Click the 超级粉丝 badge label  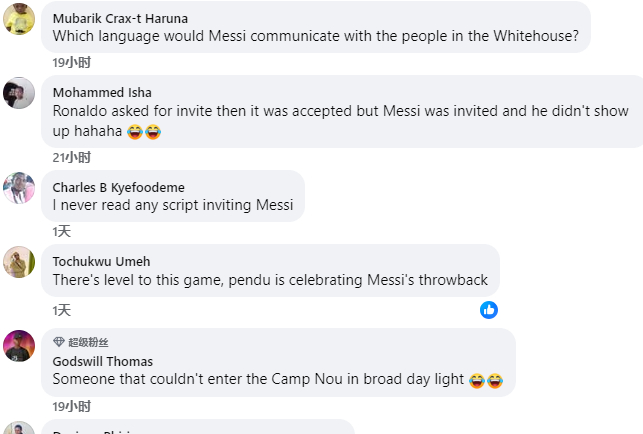point(89,342)
